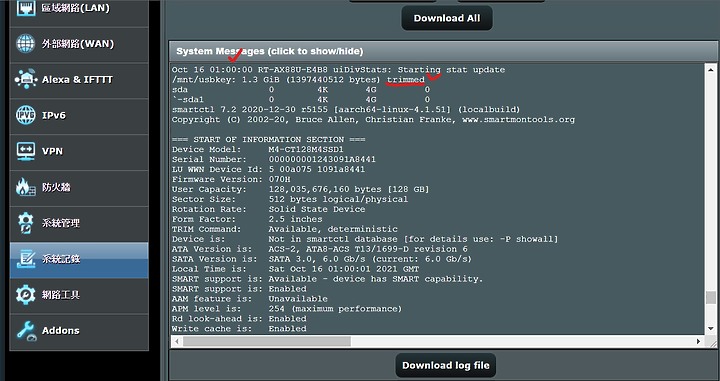Click the WAN globe icon
Image resolution: width=720 pixels, height=381 pixels.
click(26, 44)
